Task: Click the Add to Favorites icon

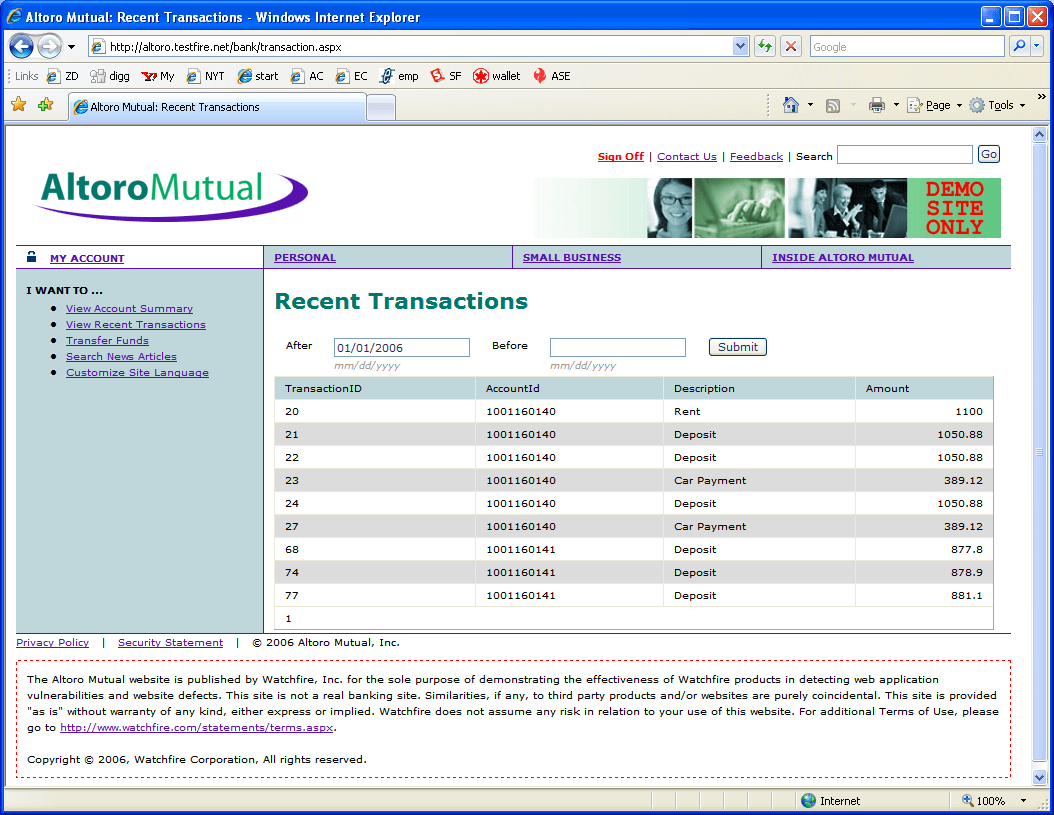Action: (x=45, y=105)
